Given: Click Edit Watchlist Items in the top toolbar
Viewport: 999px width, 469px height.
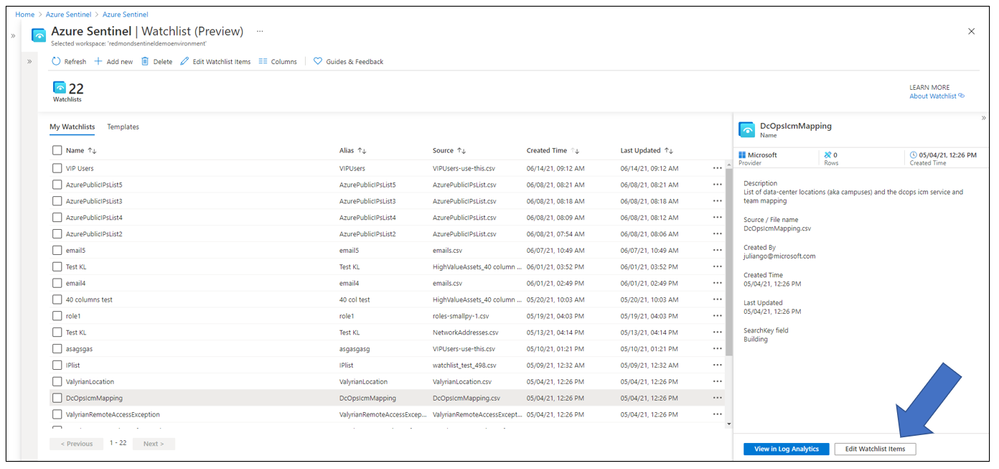Looking at the screenshot, I should [x=215, y=62].
